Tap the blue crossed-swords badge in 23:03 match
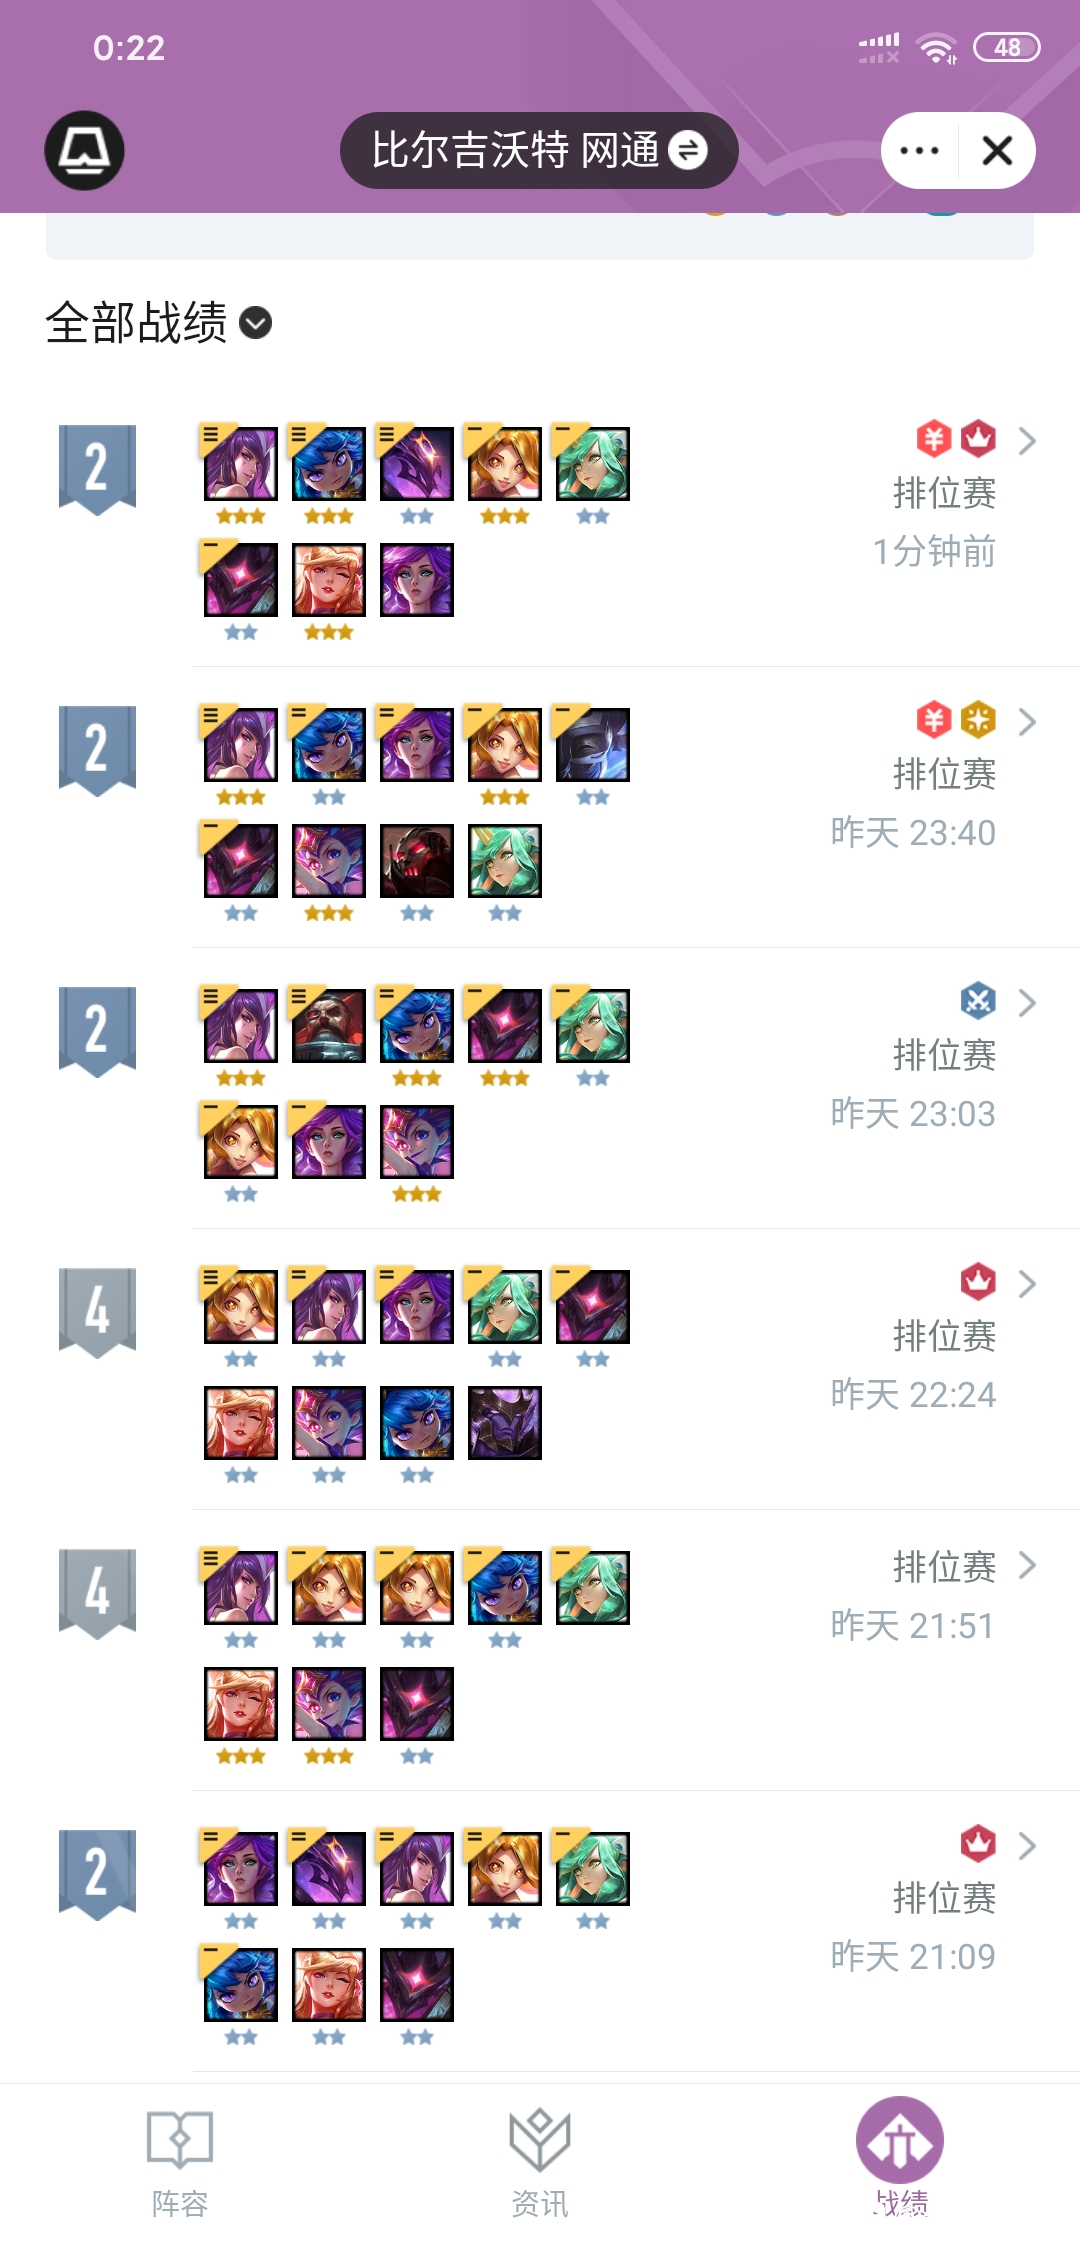The height and width of the screenshot is (2248, 1080). (978, 1000)
